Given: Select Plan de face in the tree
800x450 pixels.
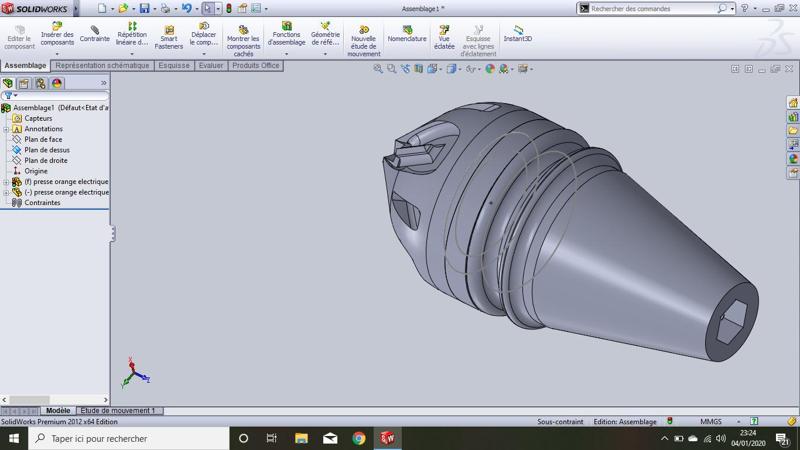Looking at the screenshot, I should click(43, 140).
